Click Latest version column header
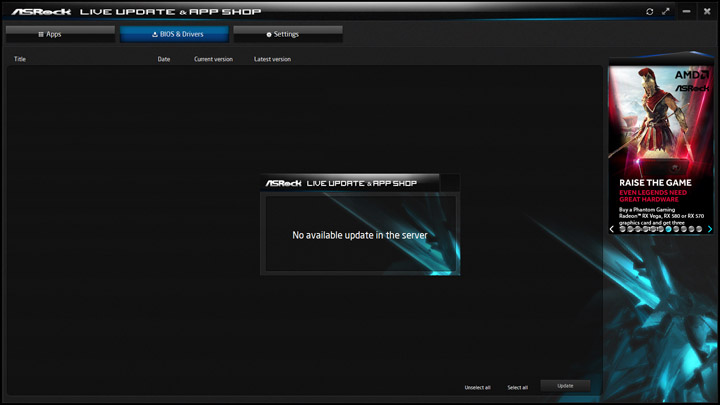The width and height of the screenshot is (720, 405). tap(272, 59)
